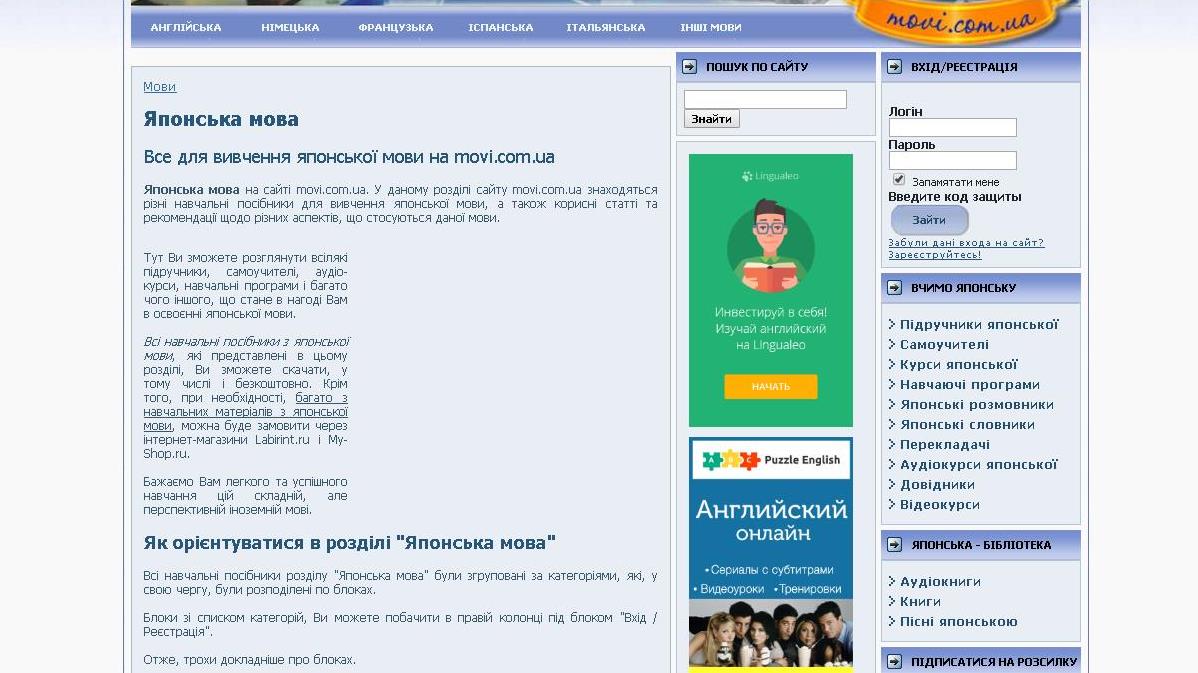Click the movi.com.ua site logo

click(956, 22)
